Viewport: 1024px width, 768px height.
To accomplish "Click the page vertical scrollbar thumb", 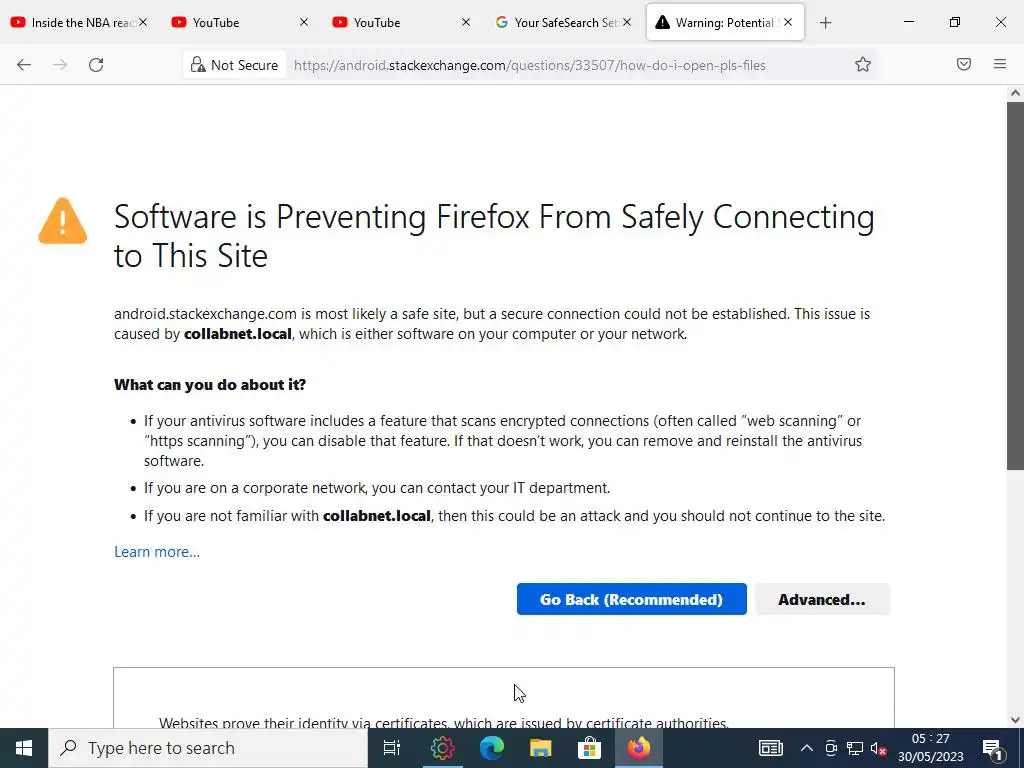I will coord(1015,285).
